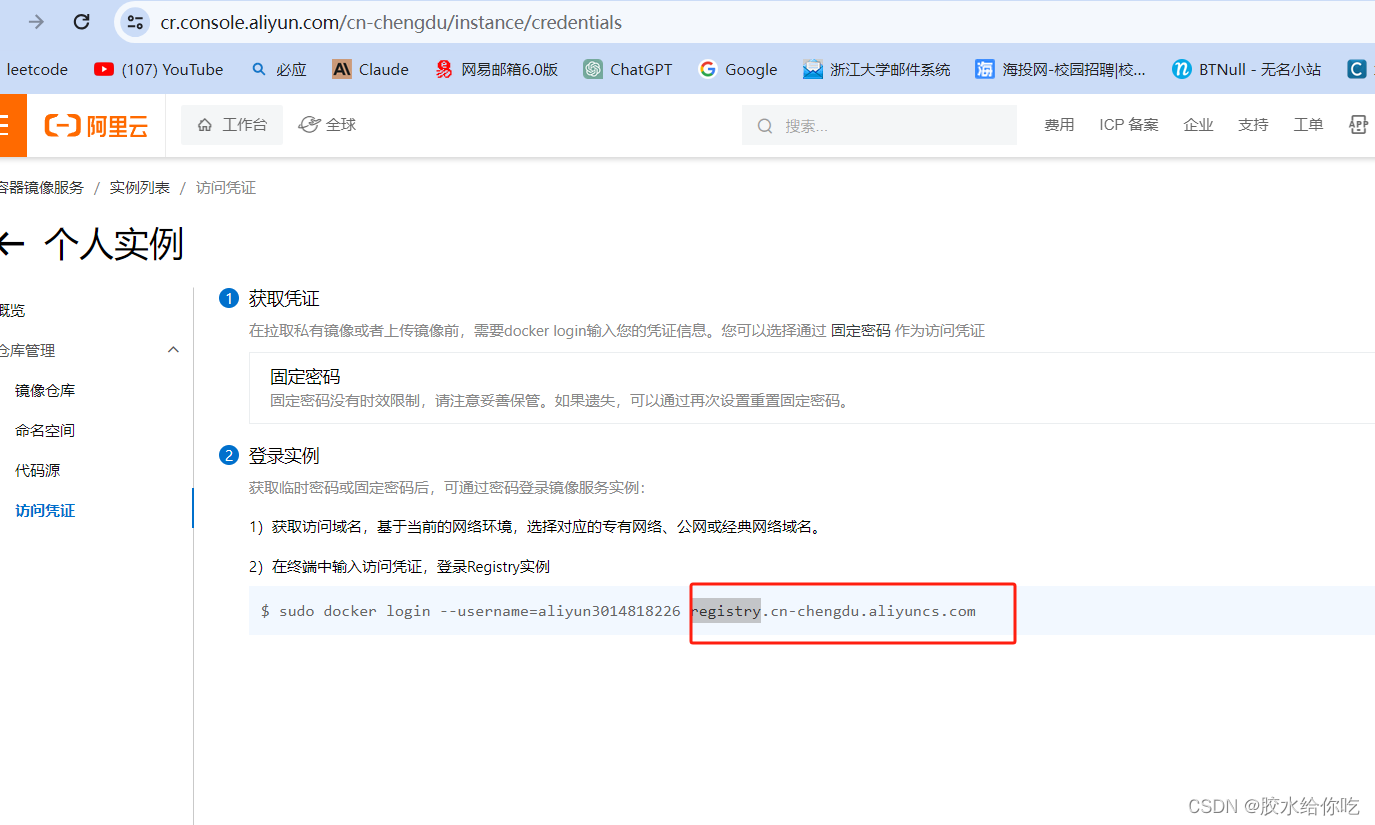
Task: Open 镜像仓库 in the sidebar
Action: [x=45, y=390]
